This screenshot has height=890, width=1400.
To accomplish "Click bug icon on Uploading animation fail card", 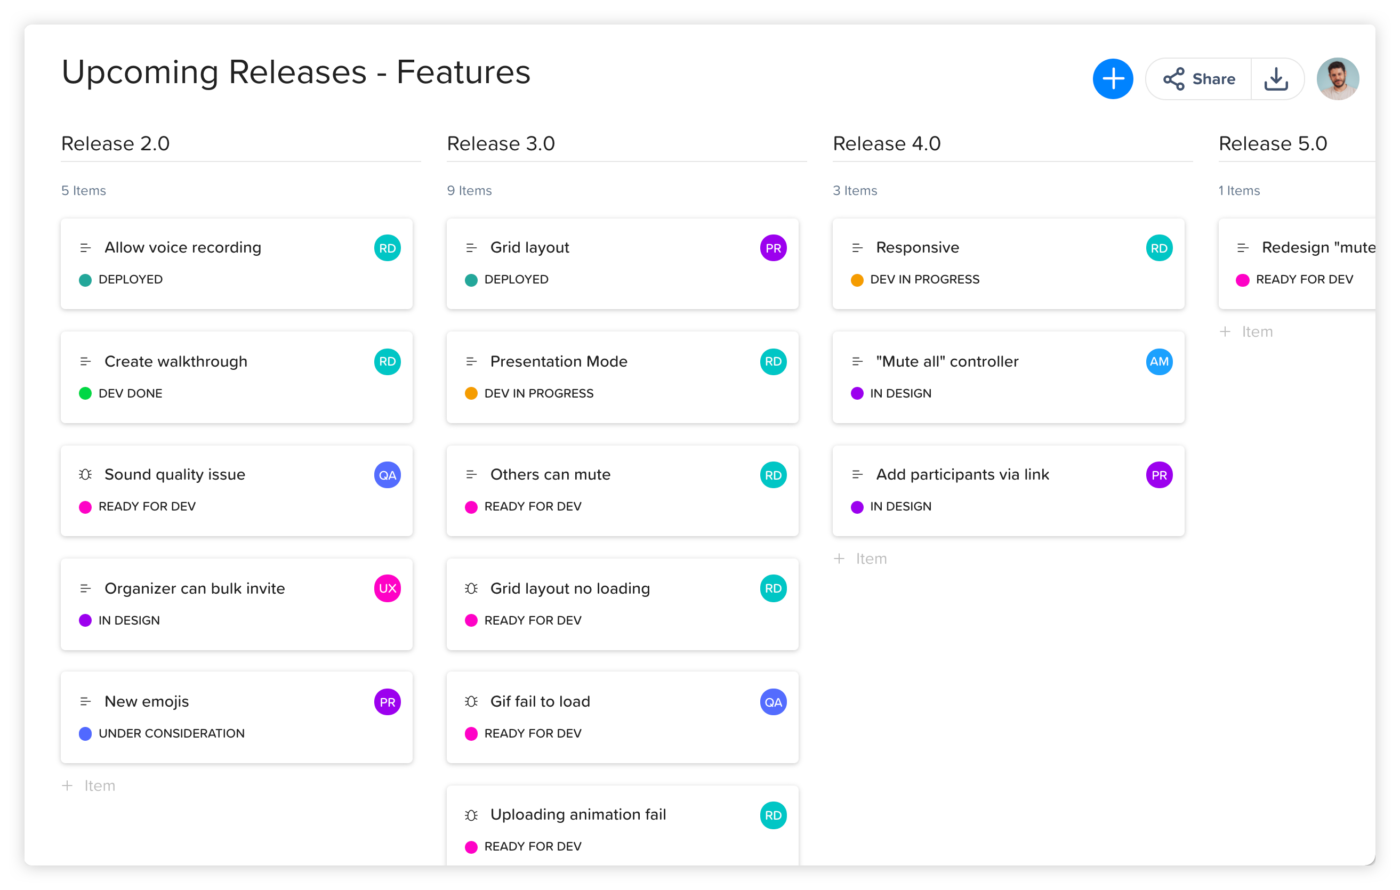I will (471, 815).
